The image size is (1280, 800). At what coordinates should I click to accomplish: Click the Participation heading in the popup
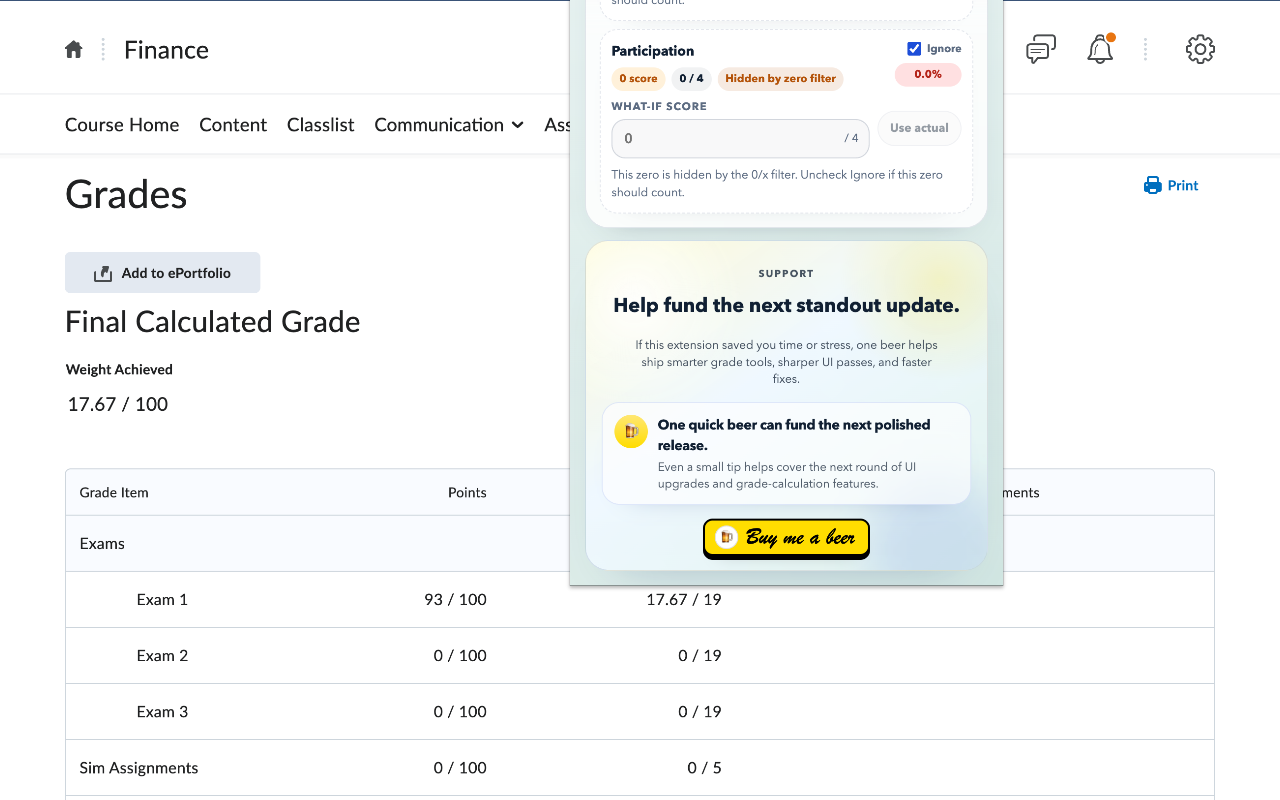point(653,51)
